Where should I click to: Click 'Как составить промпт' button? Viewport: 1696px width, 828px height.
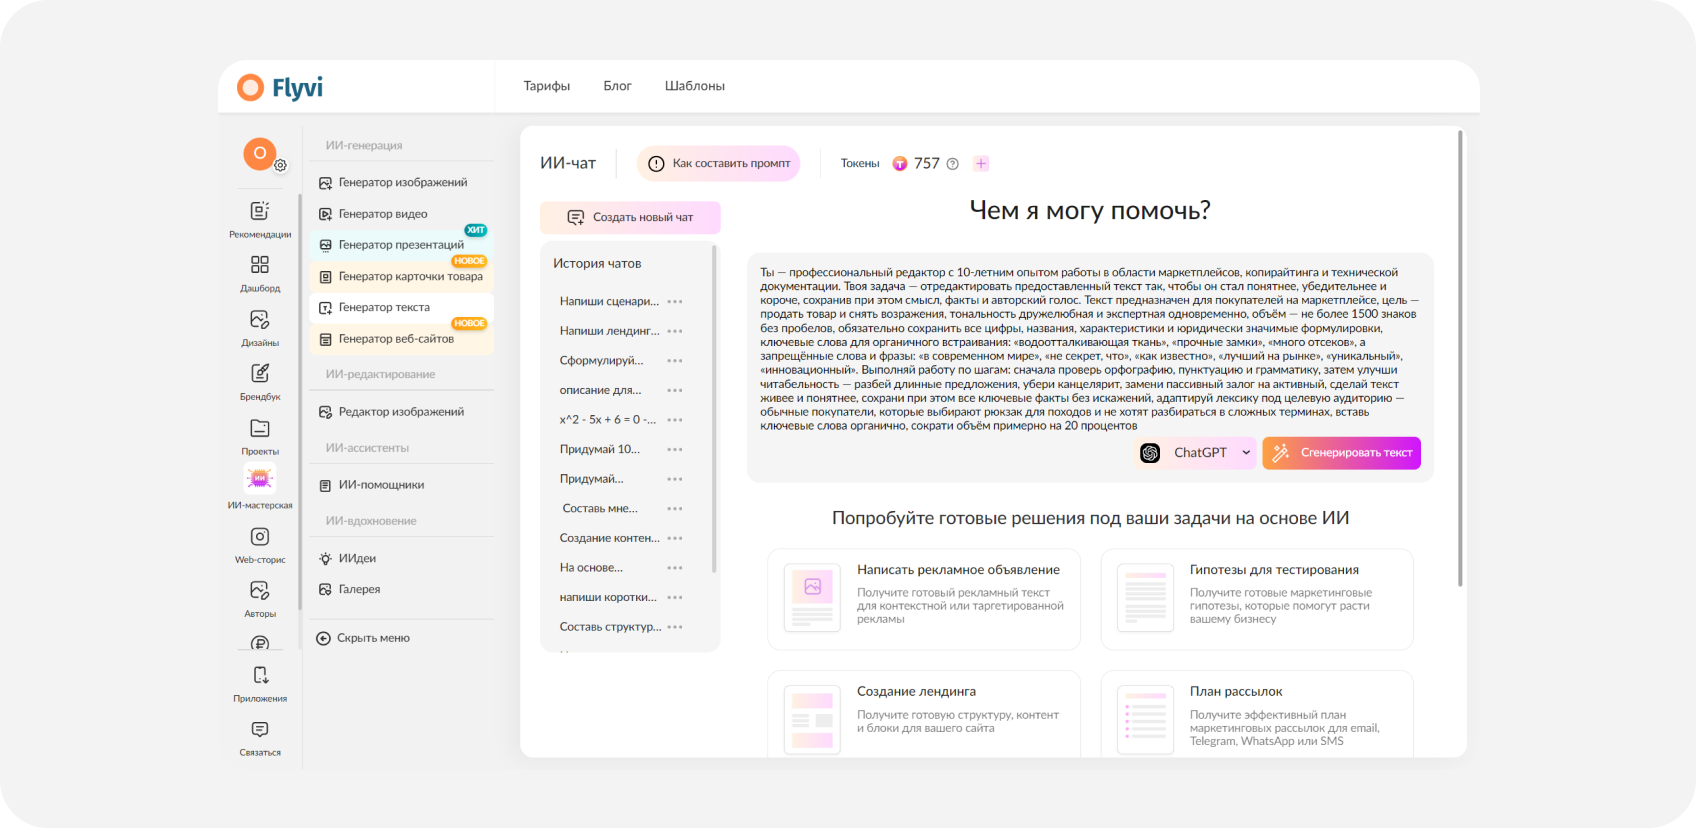[x=718, y=164]
